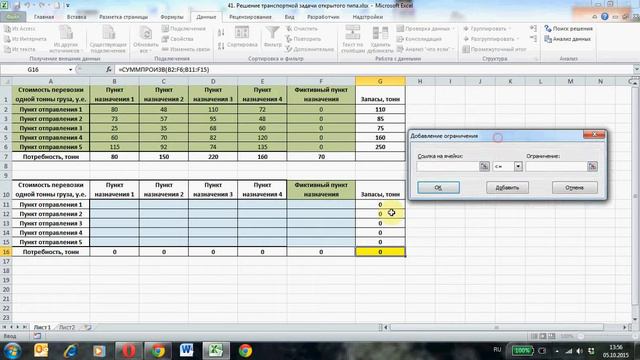The image size is (640, 360).
Task: Switch to the View (Вид) tab
Action: pos(289,17)
